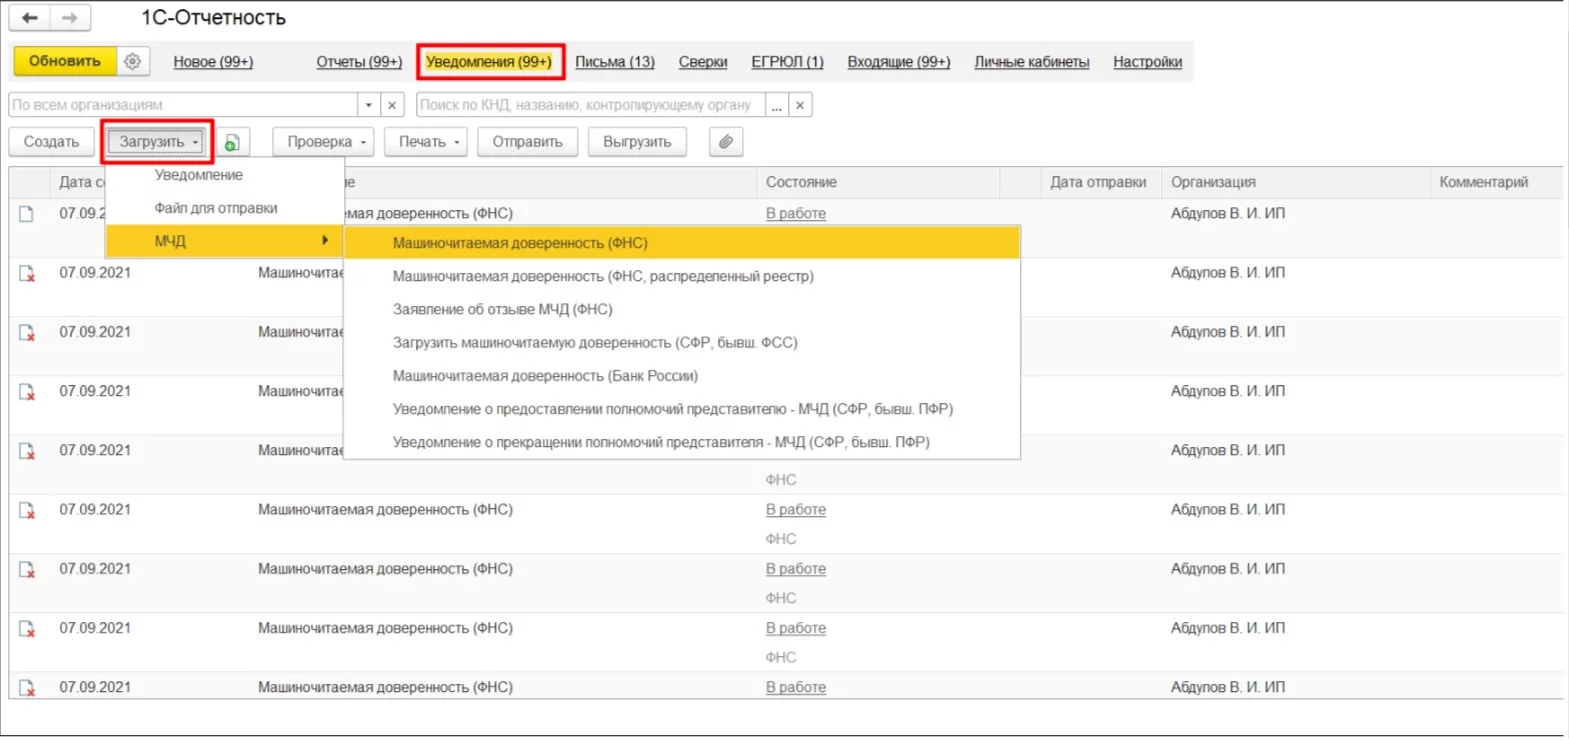This screenshot has width=1569, height=741.
Task: Clear the КНД search field with X
Action: click(x=800, y=105)
